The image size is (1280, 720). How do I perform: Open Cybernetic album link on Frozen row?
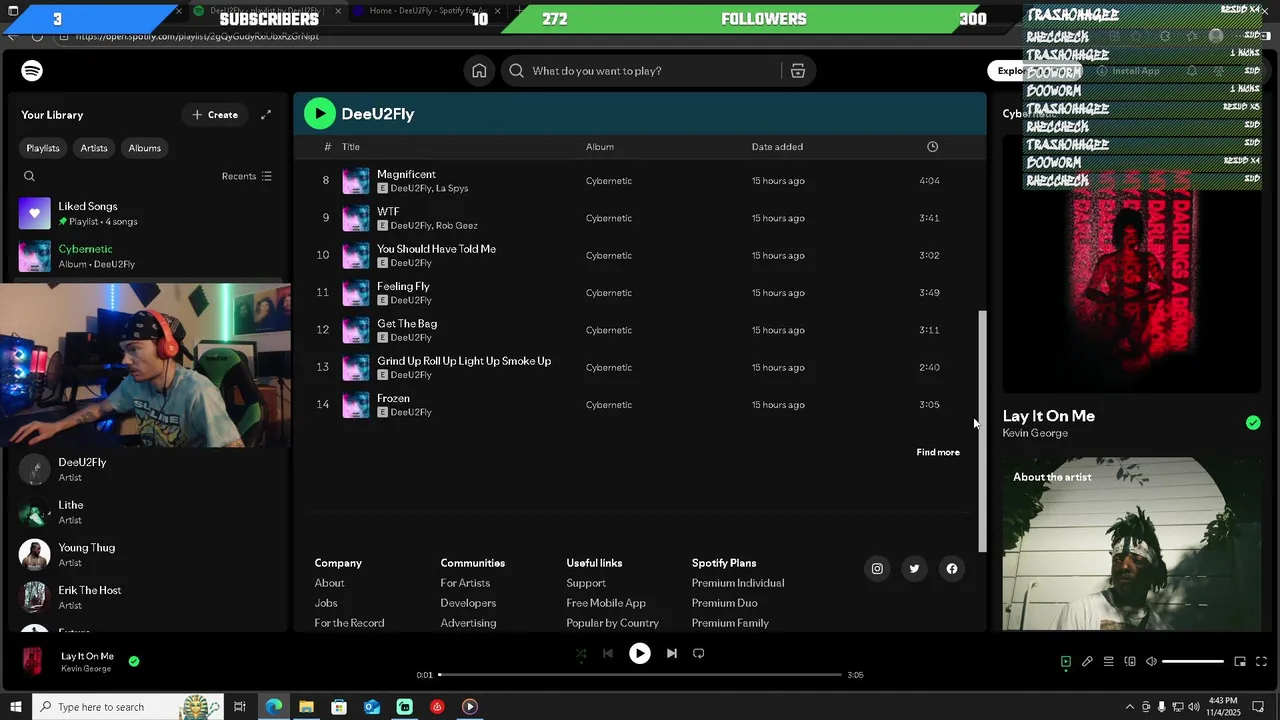[x=609, y=405]
